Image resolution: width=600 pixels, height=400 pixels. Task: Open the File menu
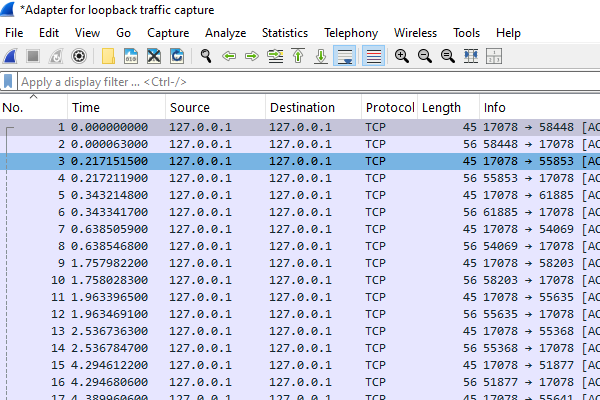(x=14, y=33)
